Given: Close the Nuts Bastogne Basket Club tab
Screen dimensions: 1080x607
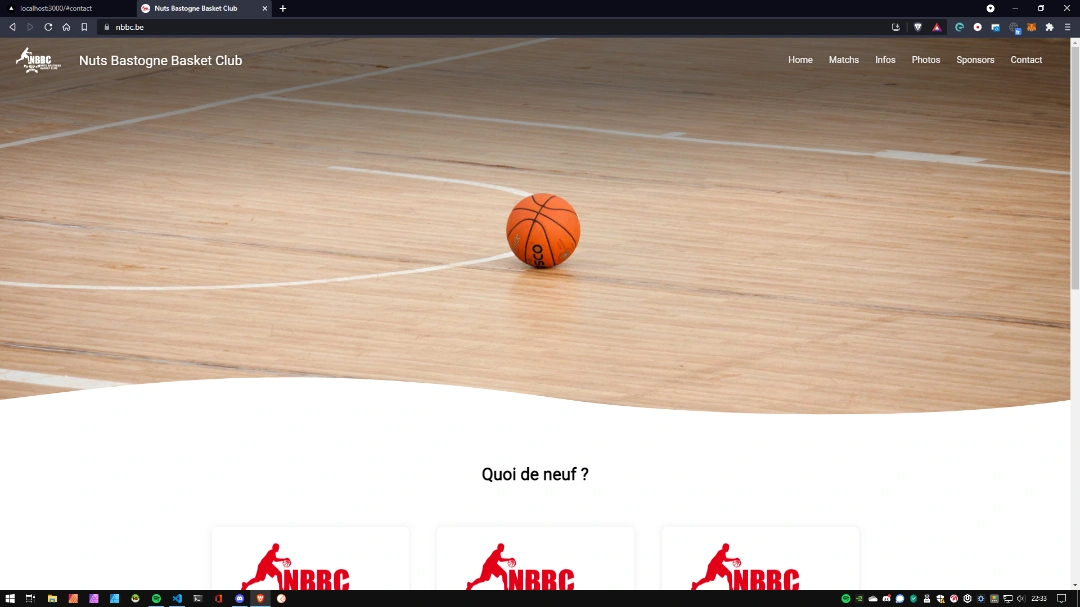Looking at the screenshot, I should (264, 8).
